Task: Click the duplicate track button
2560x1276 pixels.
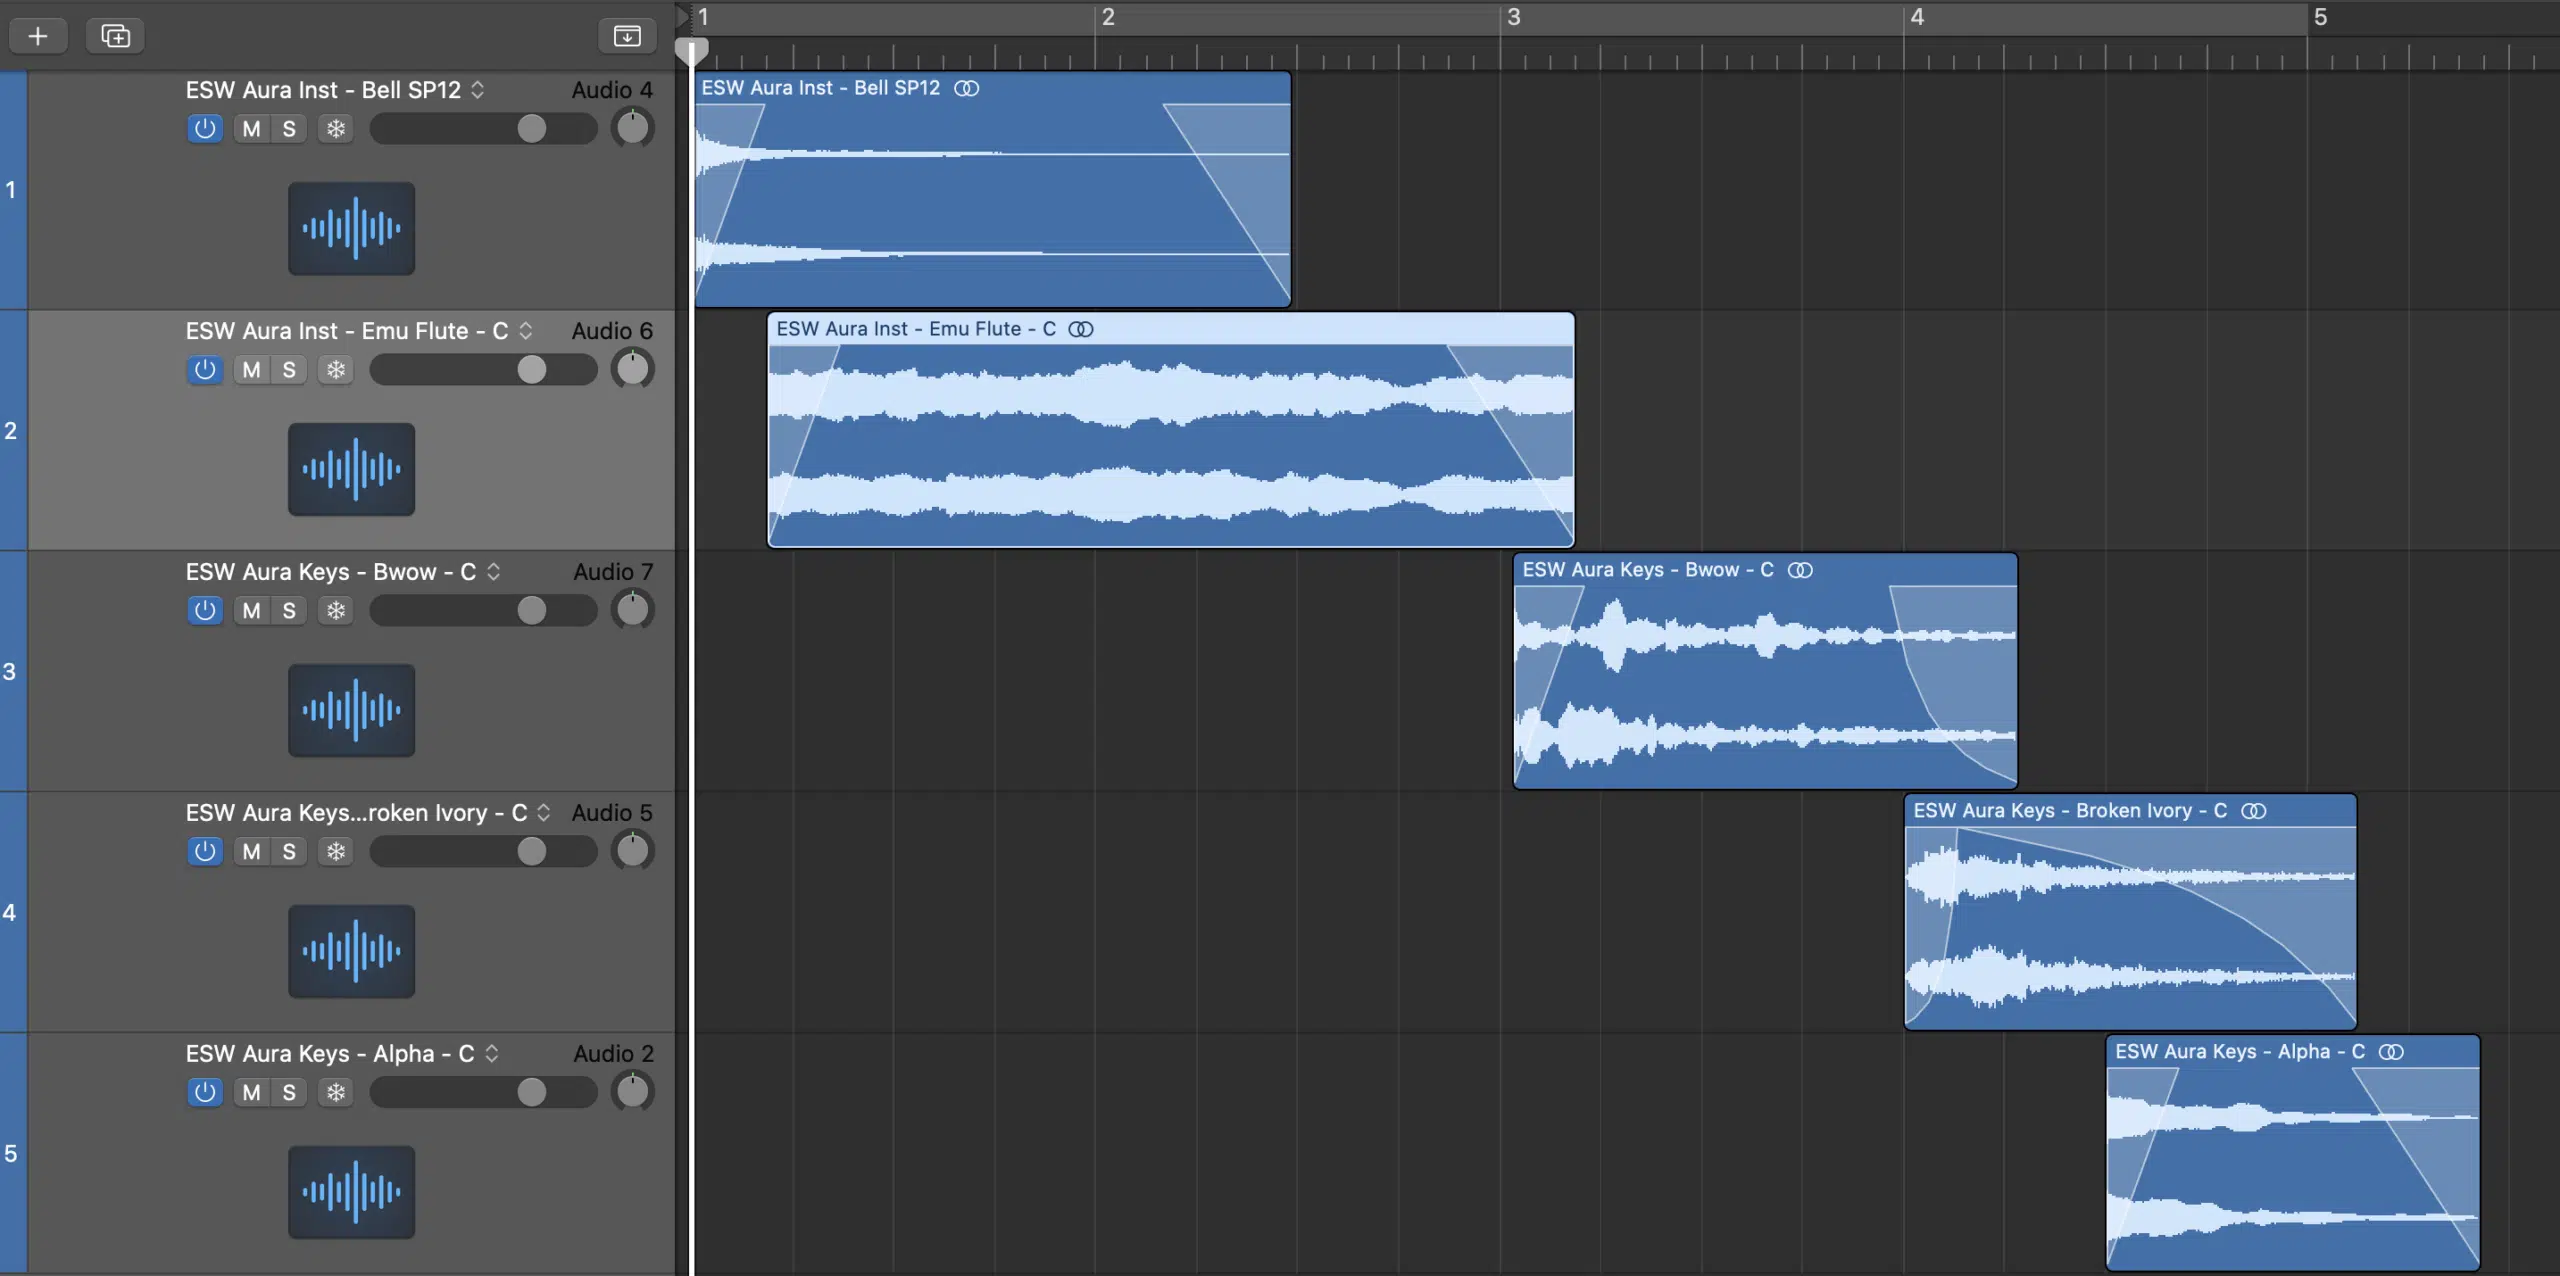Action: [x=116, y=36]
